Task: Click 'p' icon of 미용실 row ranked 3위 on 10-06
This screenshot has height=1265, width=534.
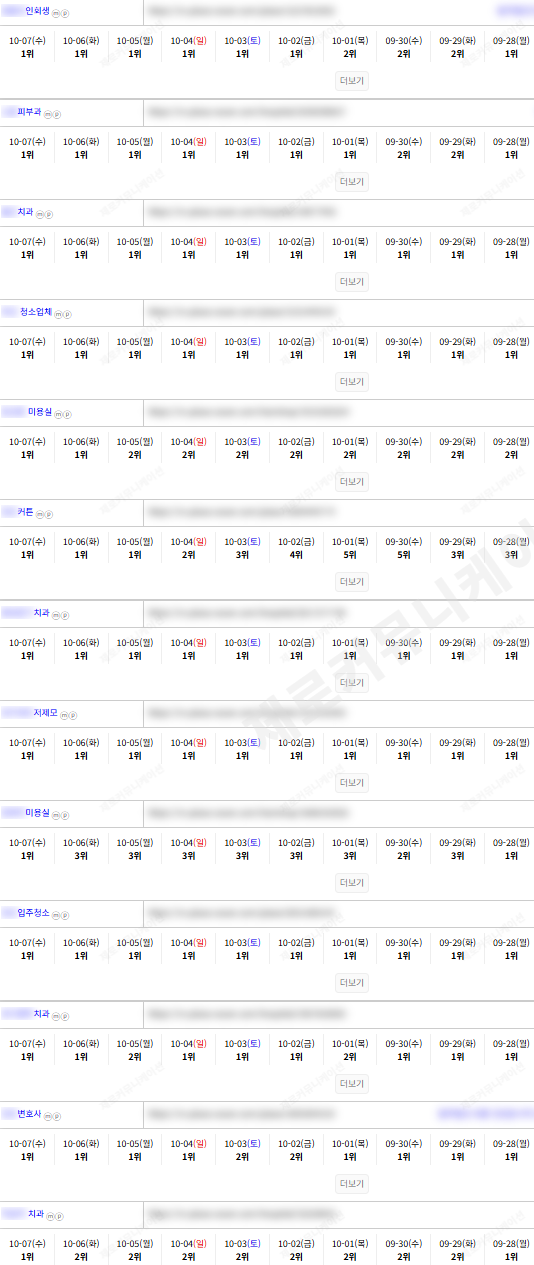Action: tap(65, 815)
